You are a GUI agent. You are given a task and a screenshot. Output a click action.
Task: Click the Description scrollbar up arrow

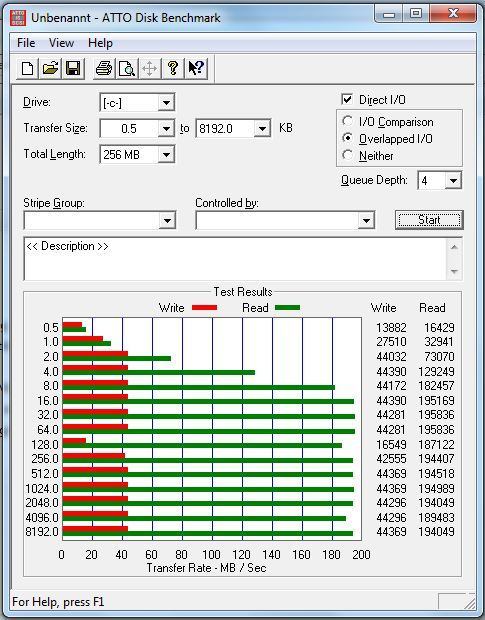pos(454,248)
